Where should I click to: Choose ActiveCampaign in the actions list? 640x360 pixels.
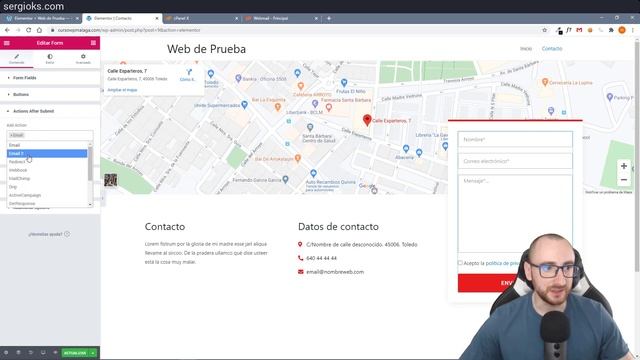click(47, 195)
